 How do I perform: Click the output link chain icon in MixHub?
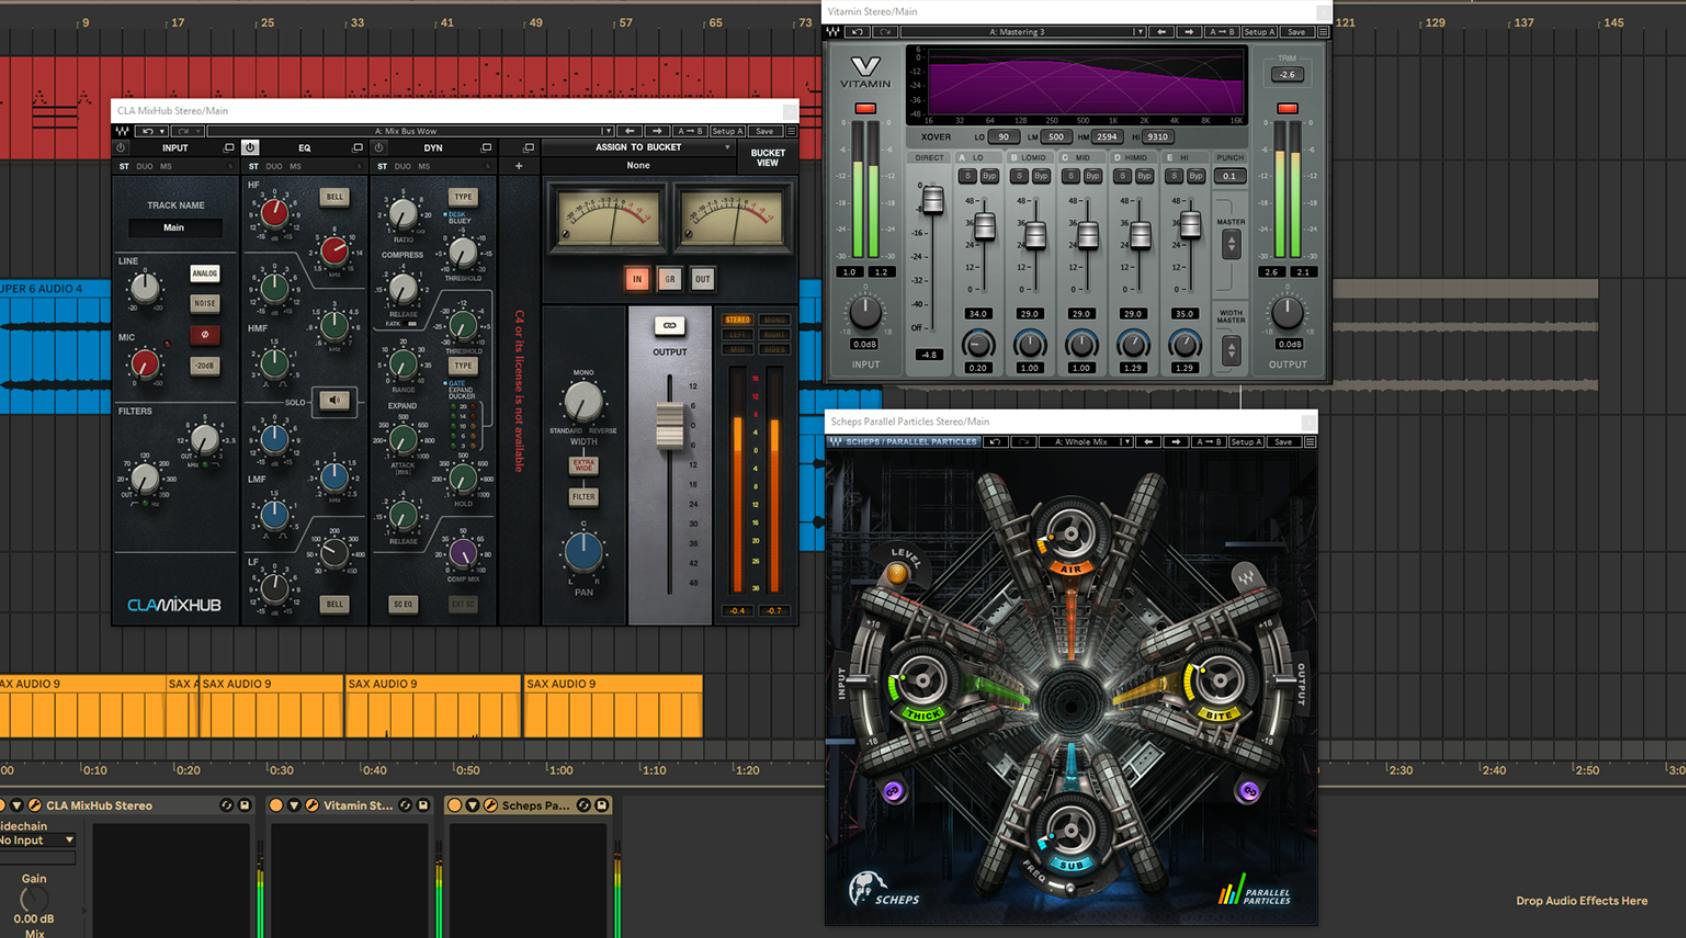[669, 326]
